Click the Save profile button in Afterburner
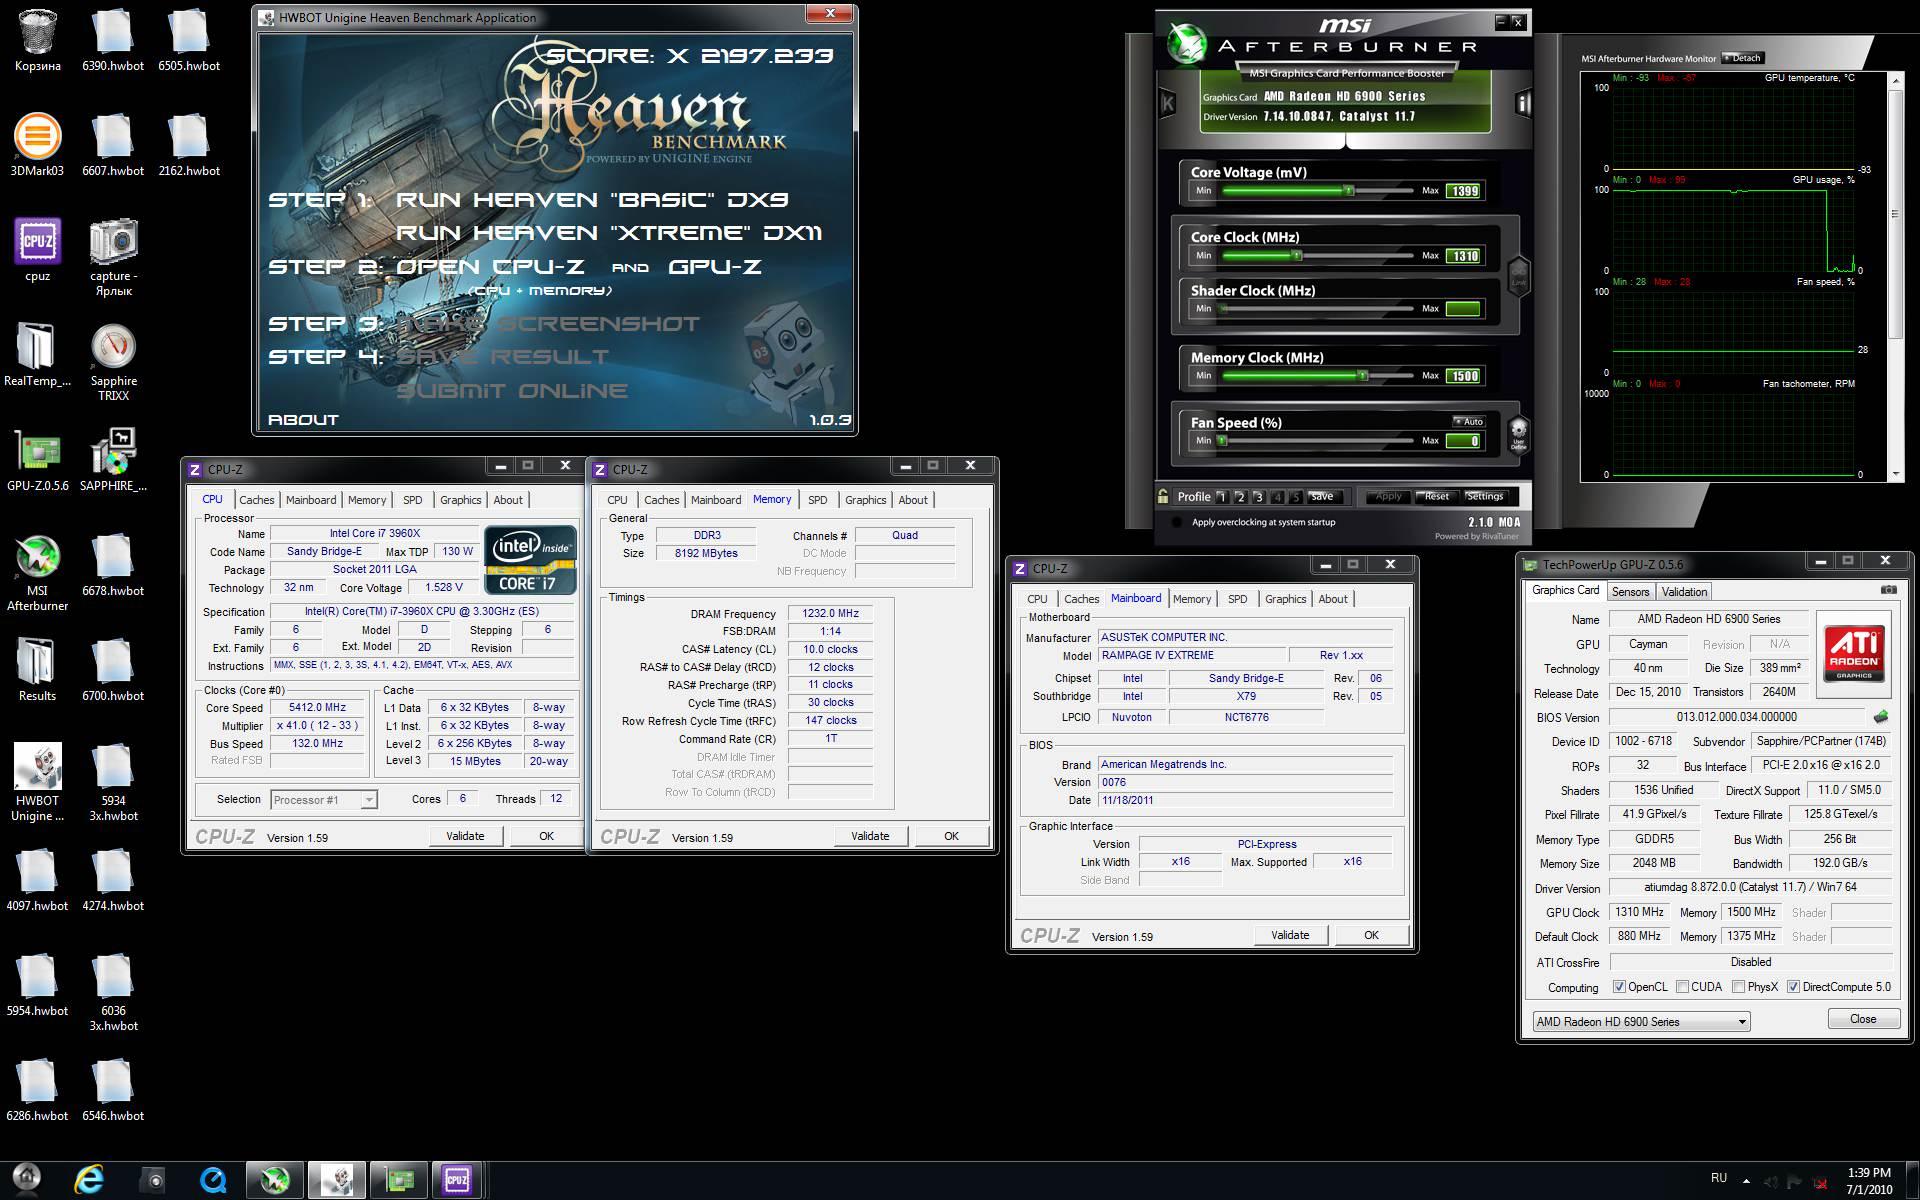The width and height of the screenshot is (1920, 1200). tap(1322, 496)
